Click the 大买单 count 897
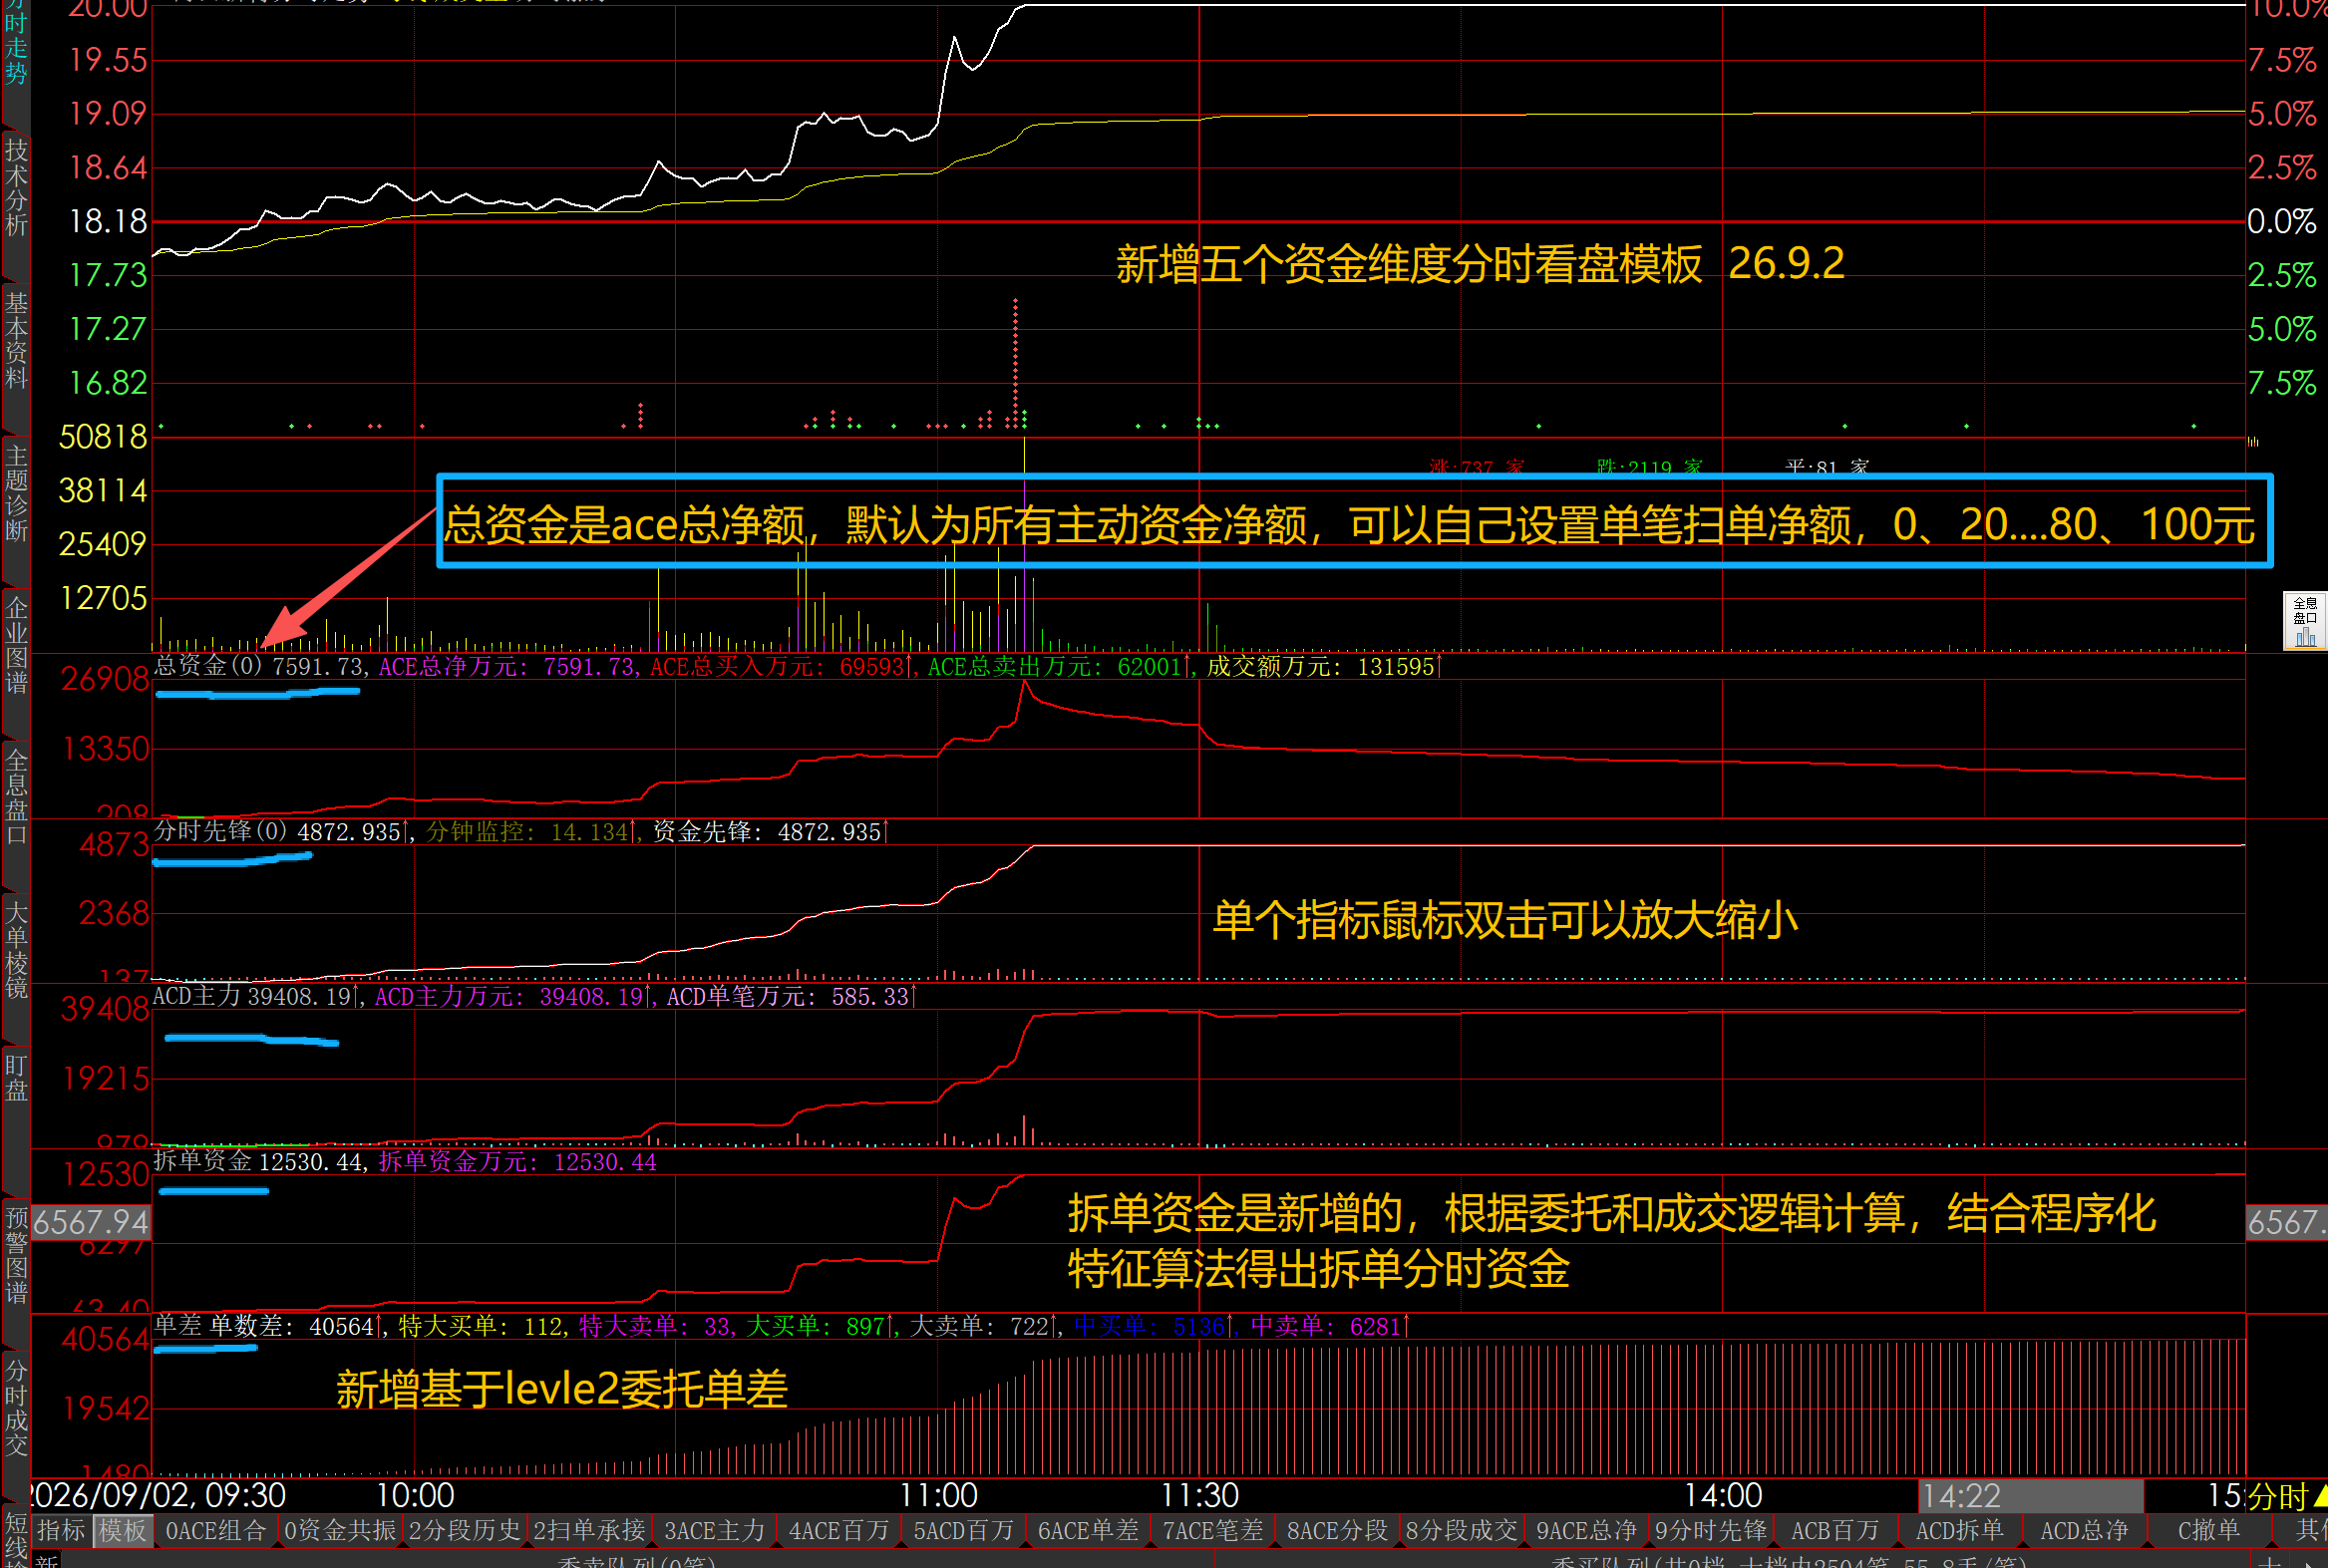Screen dimensions: 2328x1568 (x=866, y=1327)
